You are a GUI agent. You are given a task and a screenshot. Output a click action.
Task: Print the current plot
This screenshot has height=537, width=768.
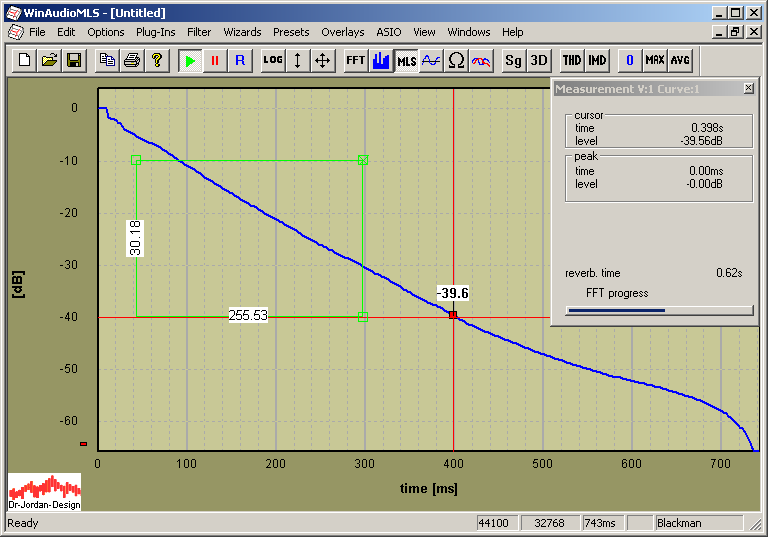coord(131,60)
